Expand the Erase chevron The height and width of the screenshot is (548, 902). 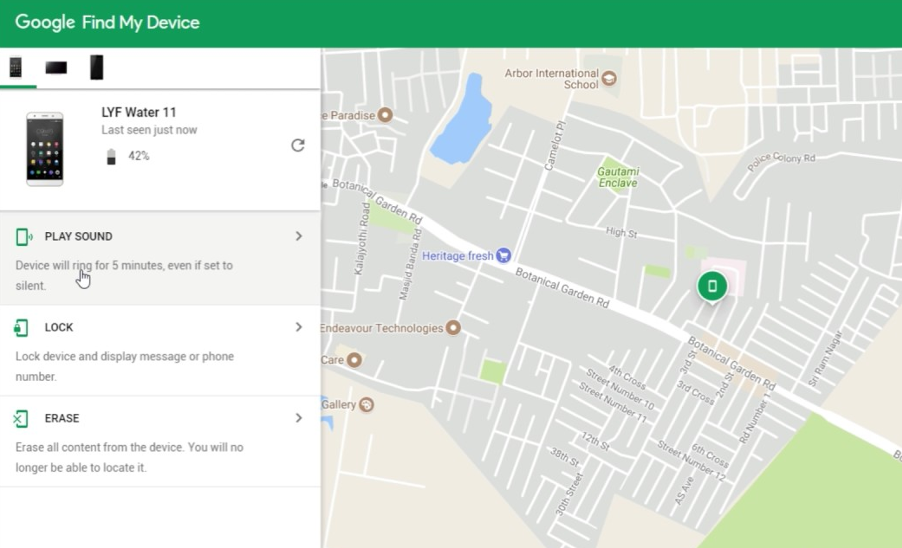[x=299, y=418]
